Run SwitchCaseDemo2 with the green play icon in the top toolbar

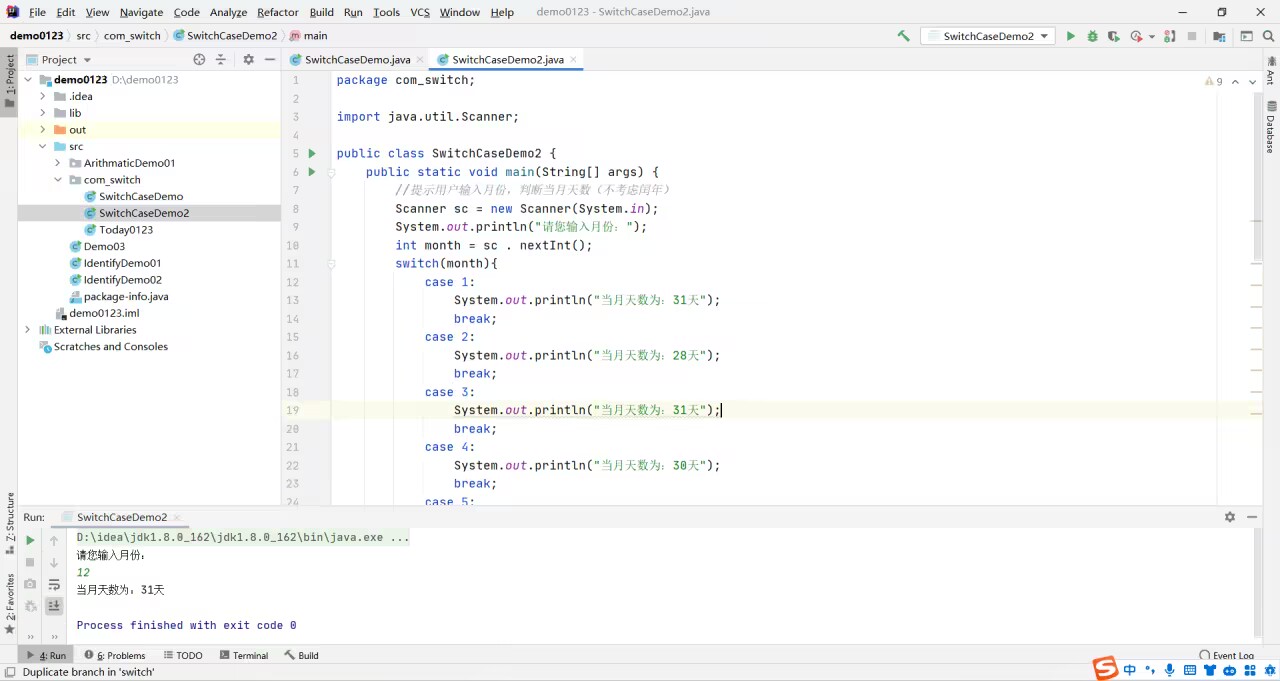coord(1070,36)
